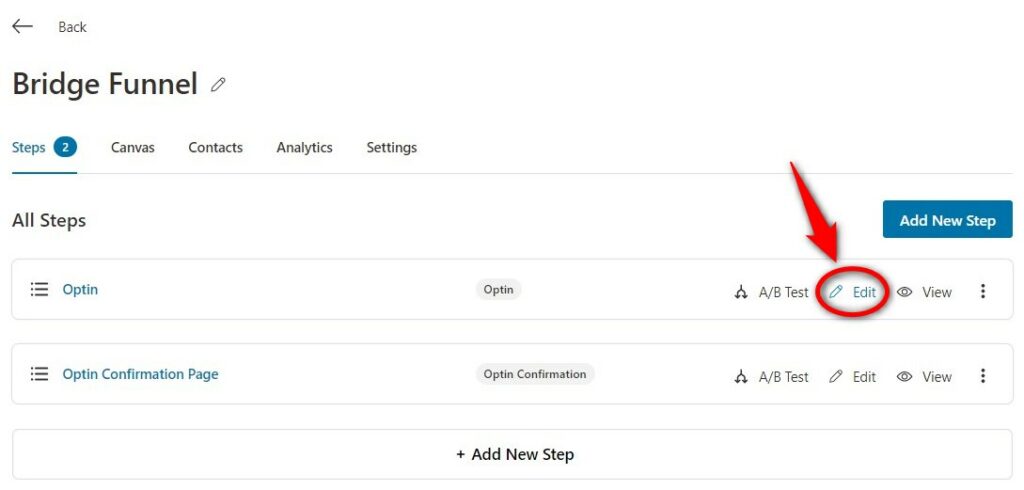Click the Edit pencil icon for Optin step

click(x=836, y=292)
